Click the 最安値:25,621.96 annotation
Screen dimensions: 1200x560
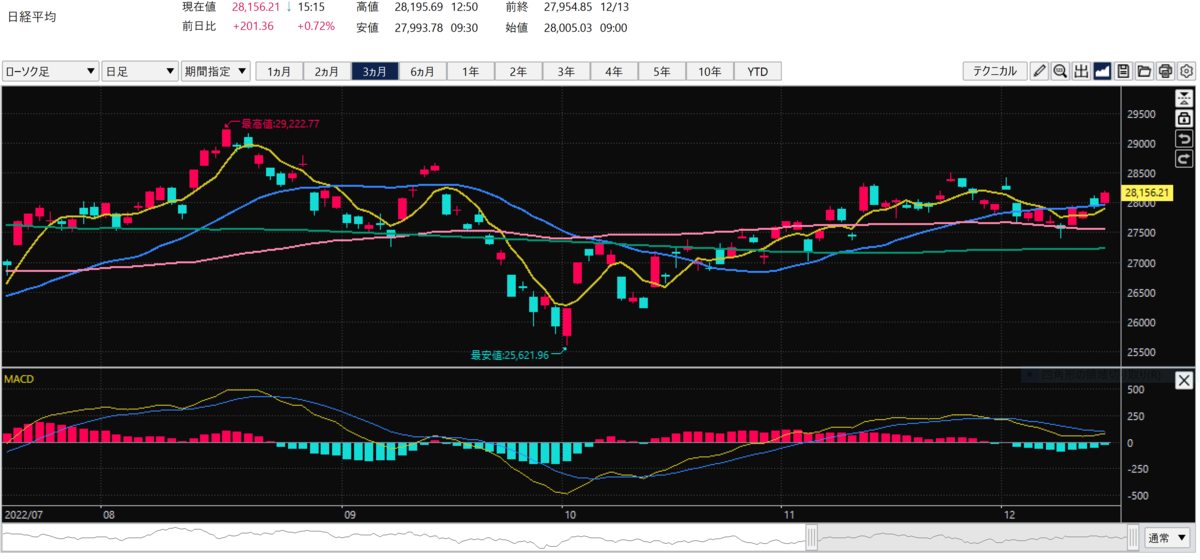510,353
